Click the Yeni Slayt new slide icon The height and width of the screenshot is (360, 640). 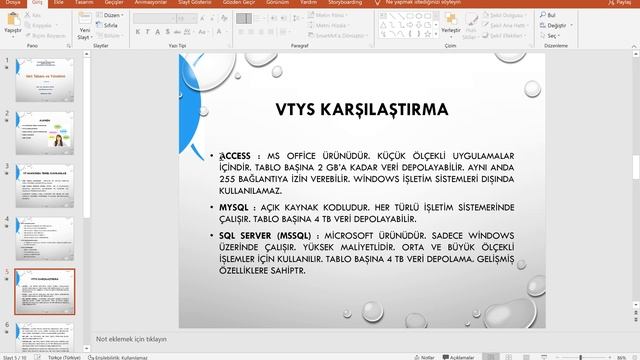(x=85, y=18)
